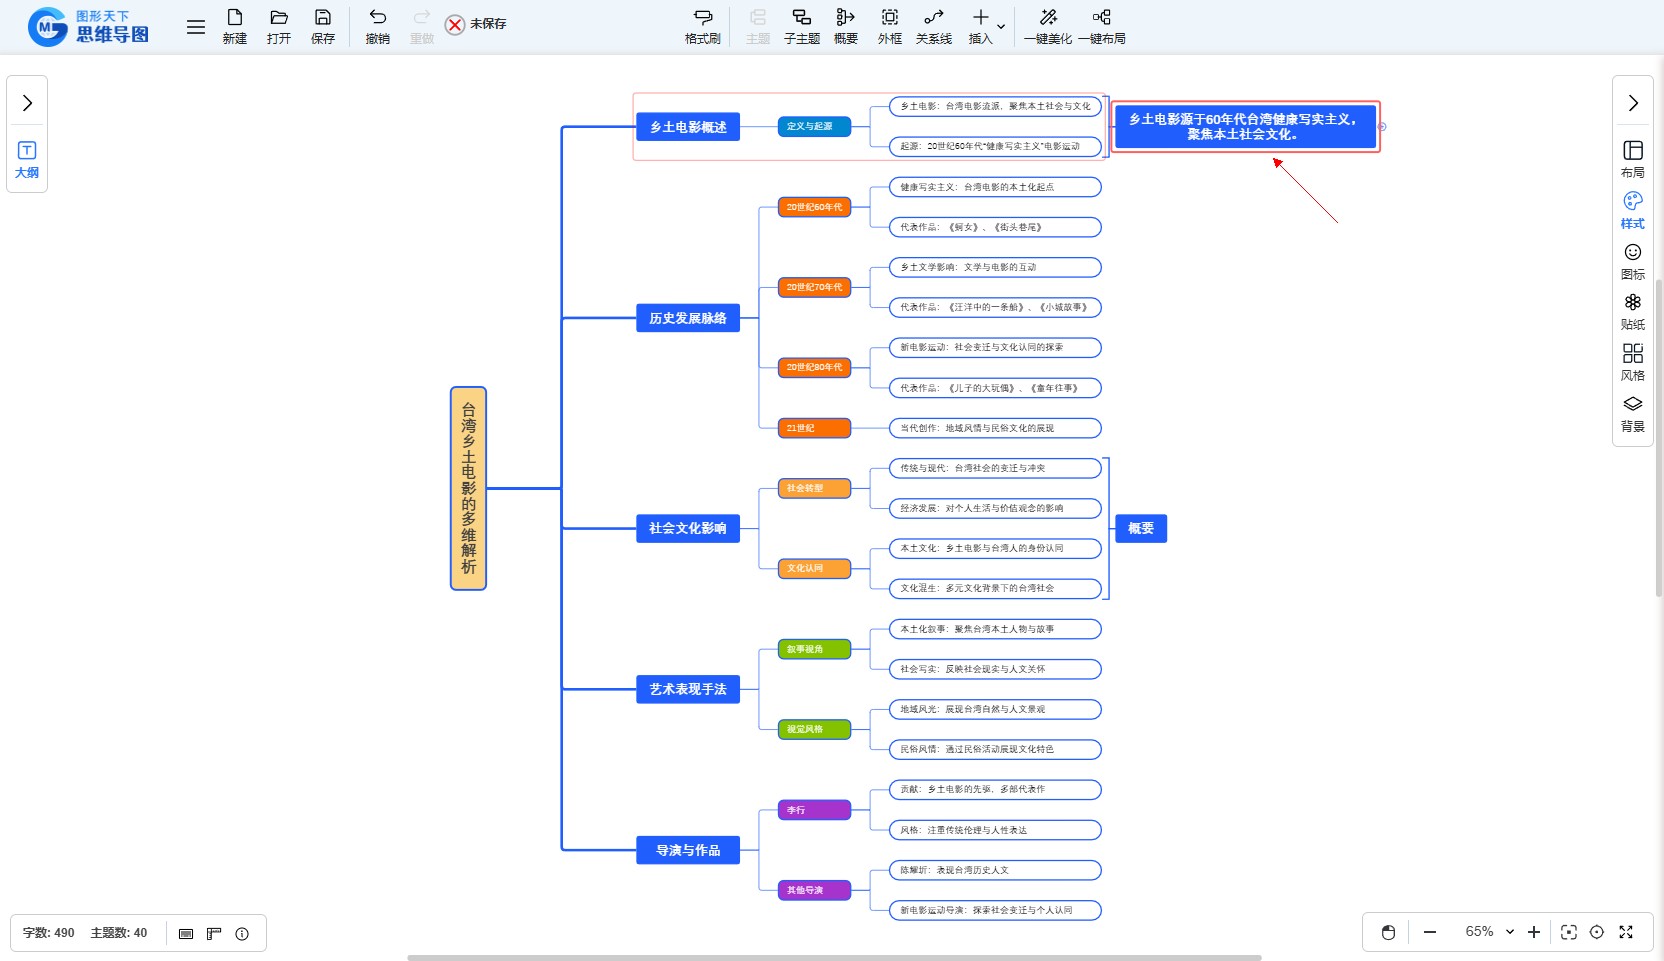Expand the left panel chevron
The width and height of the screenshot is (1664, 961).
[x=27, y=103]
